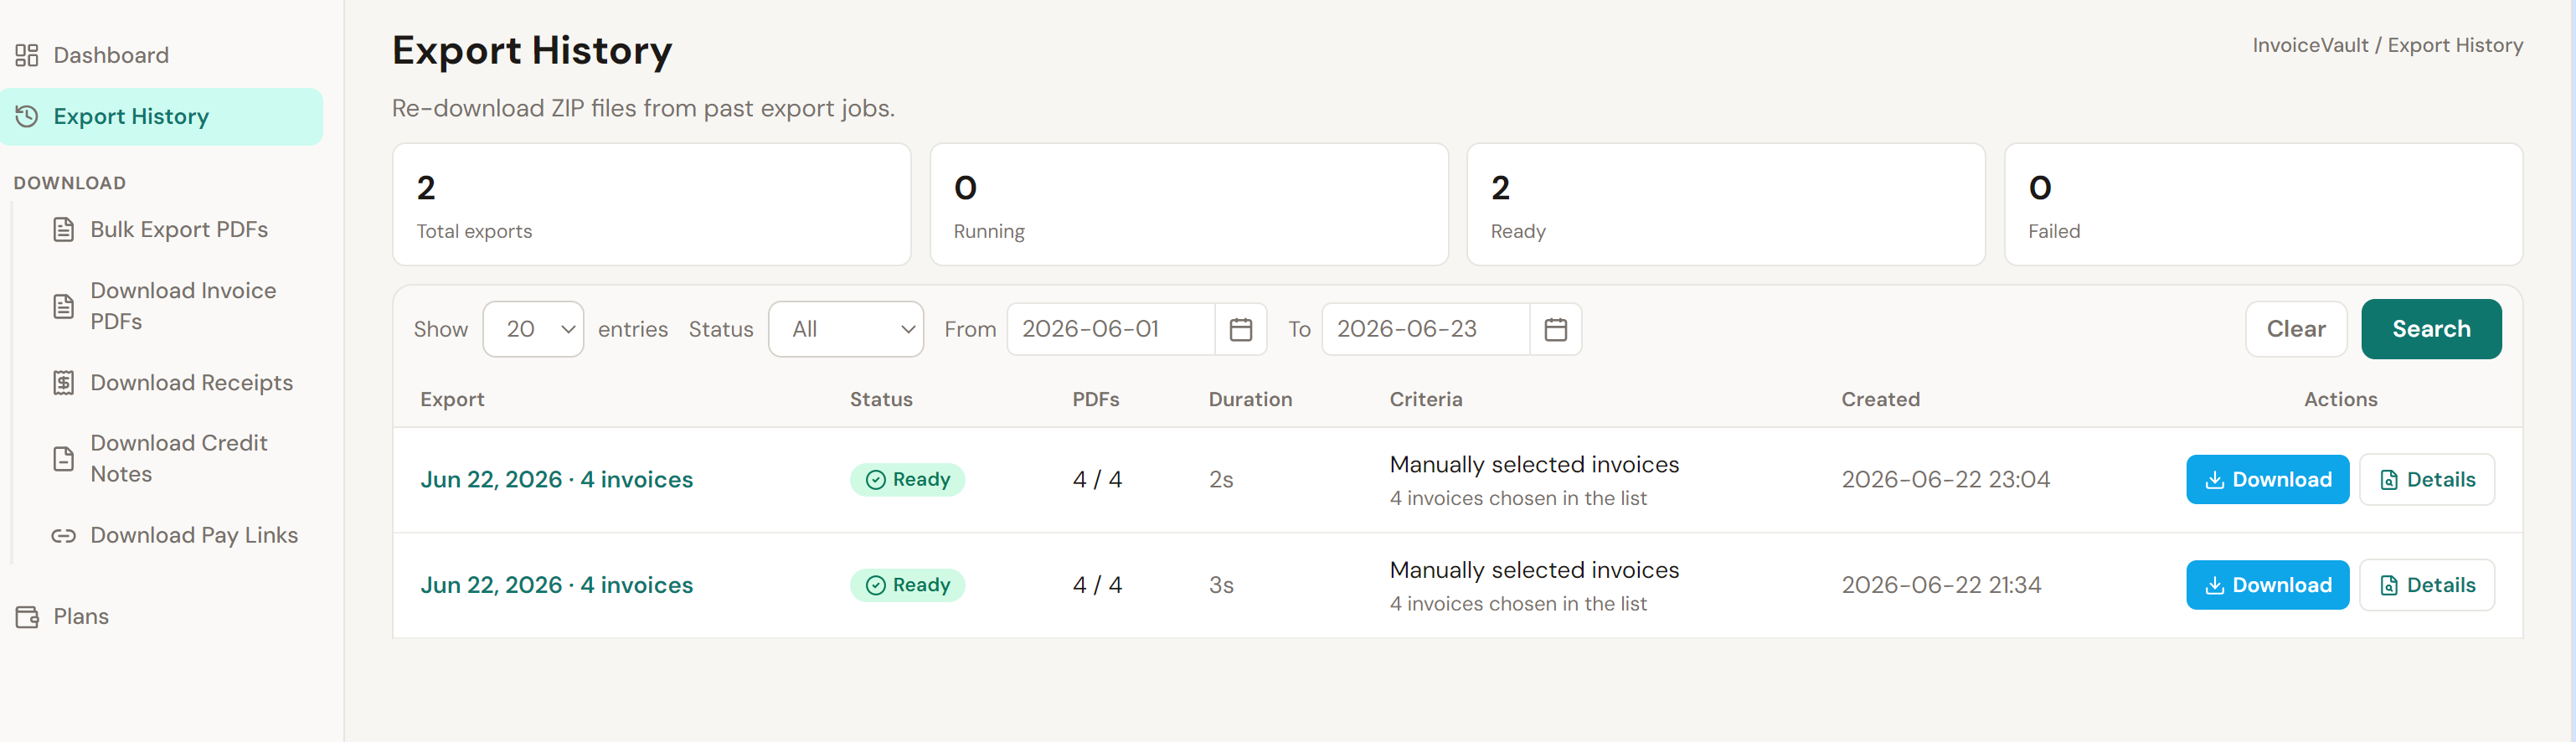Image resolution: width=2576 pixels, height=742 pixels.
Task: Open the Show entries count dropdown
Action: 533,329
